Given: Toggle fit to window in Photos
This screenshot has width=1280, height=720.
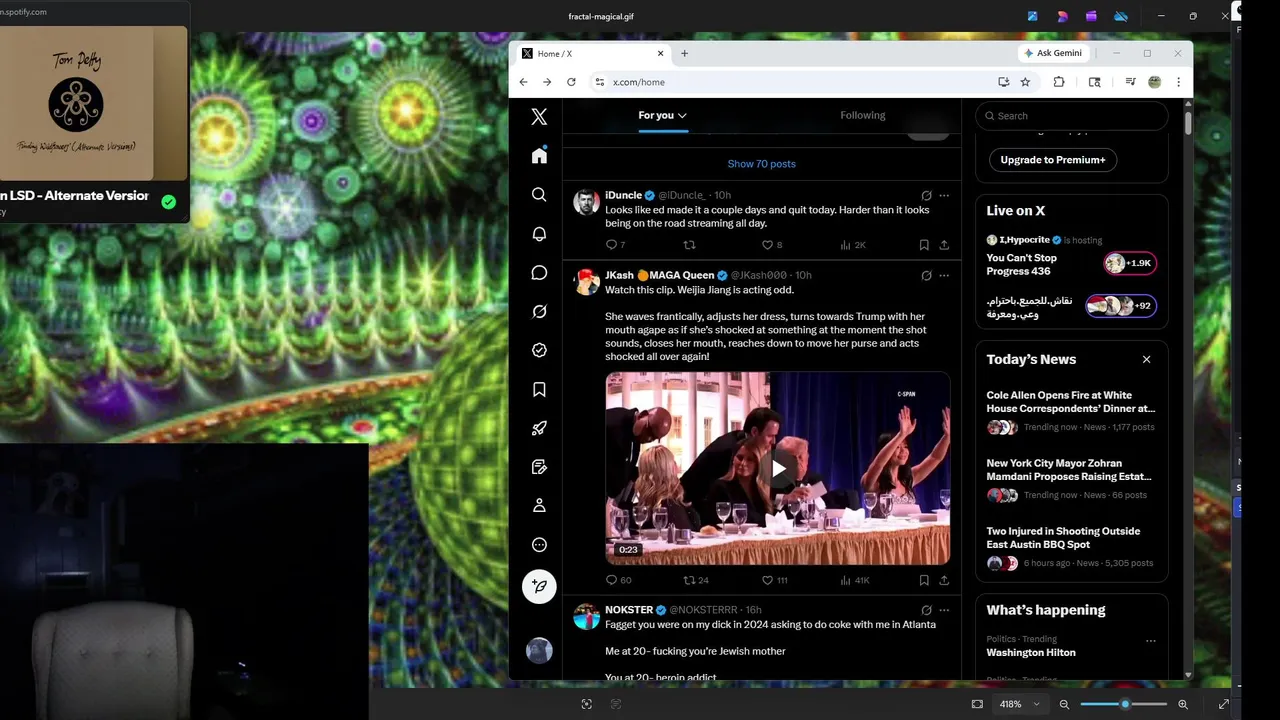Looking at the screenshot, I should pos(977,704).
